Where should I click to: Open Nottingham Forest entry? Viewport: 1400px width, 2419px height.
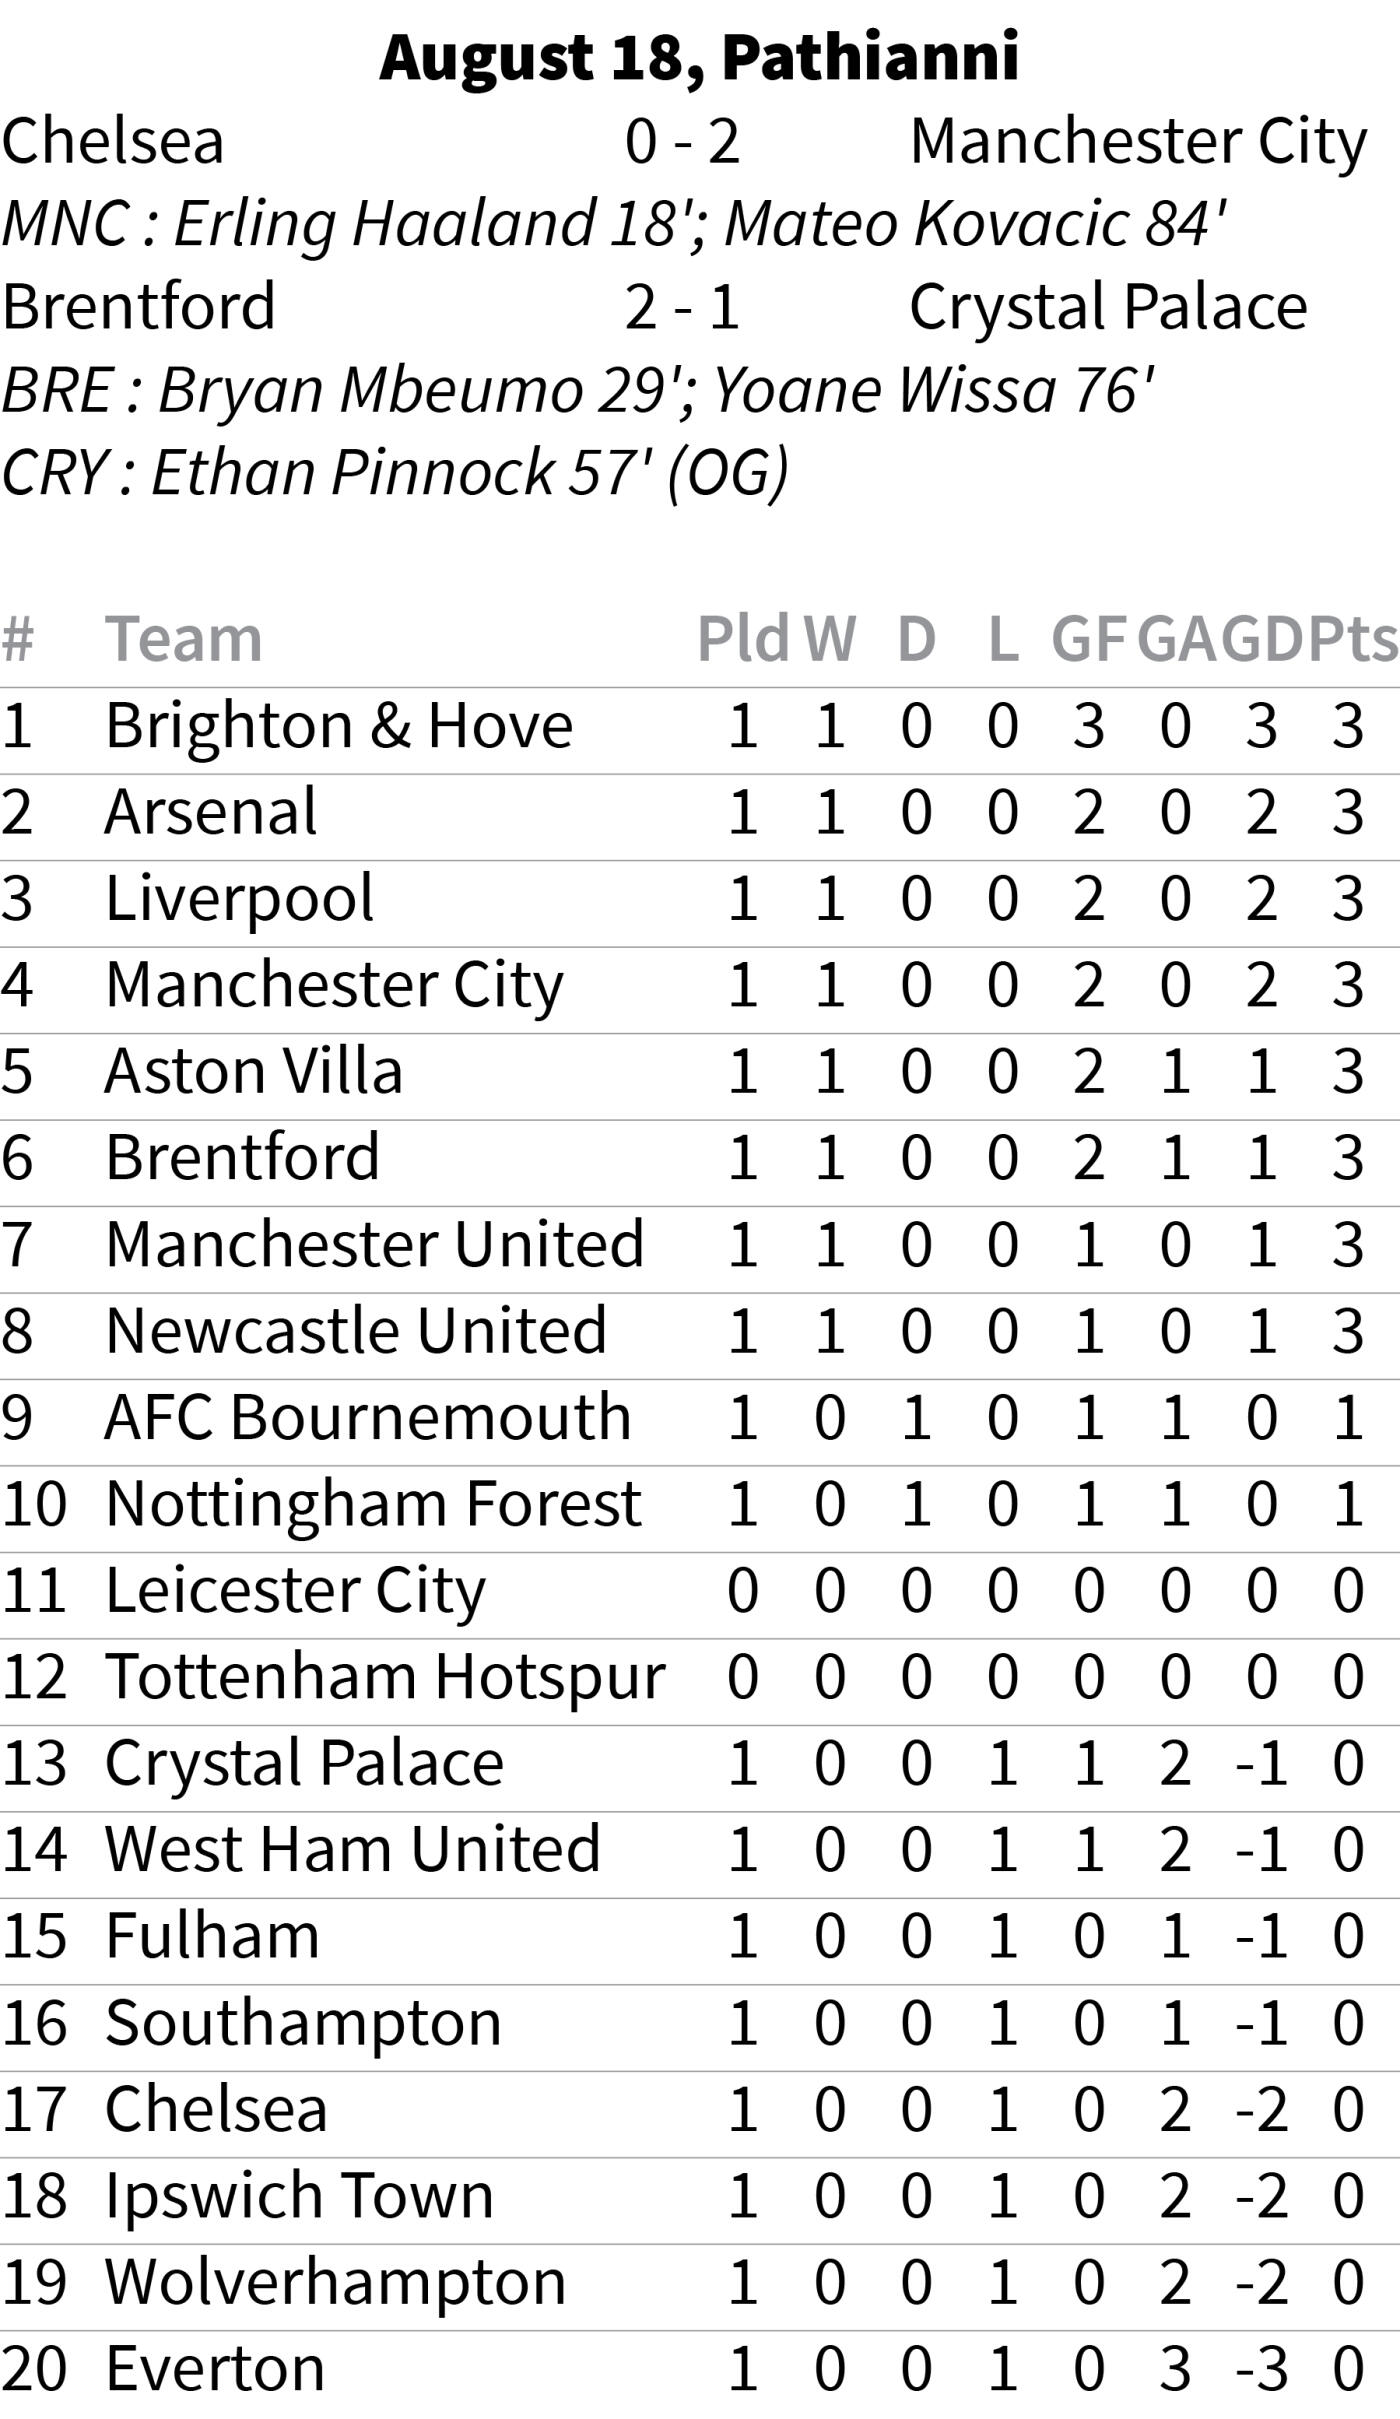tap(373, 1505)
